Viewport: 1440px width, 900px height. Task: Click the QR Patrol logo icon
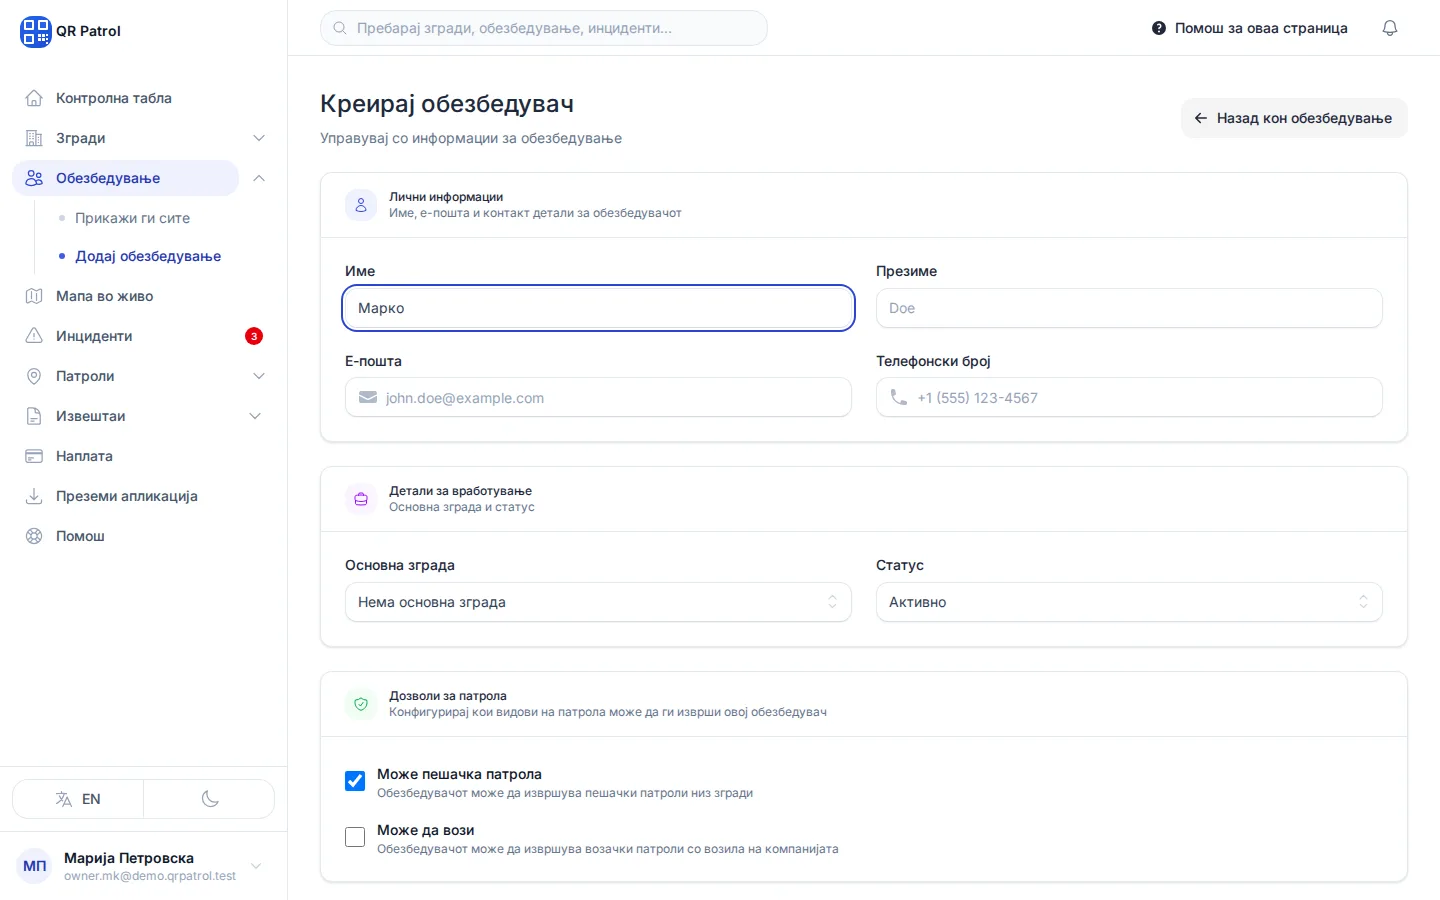pos(35,31)
